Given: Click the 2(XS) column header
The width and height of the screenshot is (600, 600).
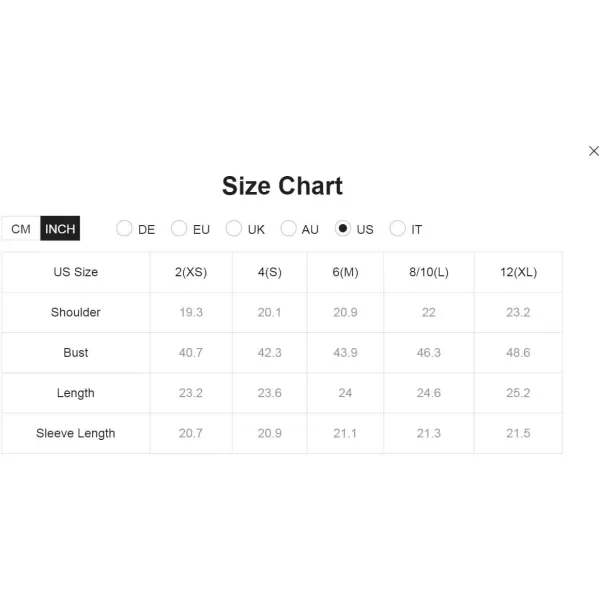Looking at the screenshot, I should (x=191, y=272).
